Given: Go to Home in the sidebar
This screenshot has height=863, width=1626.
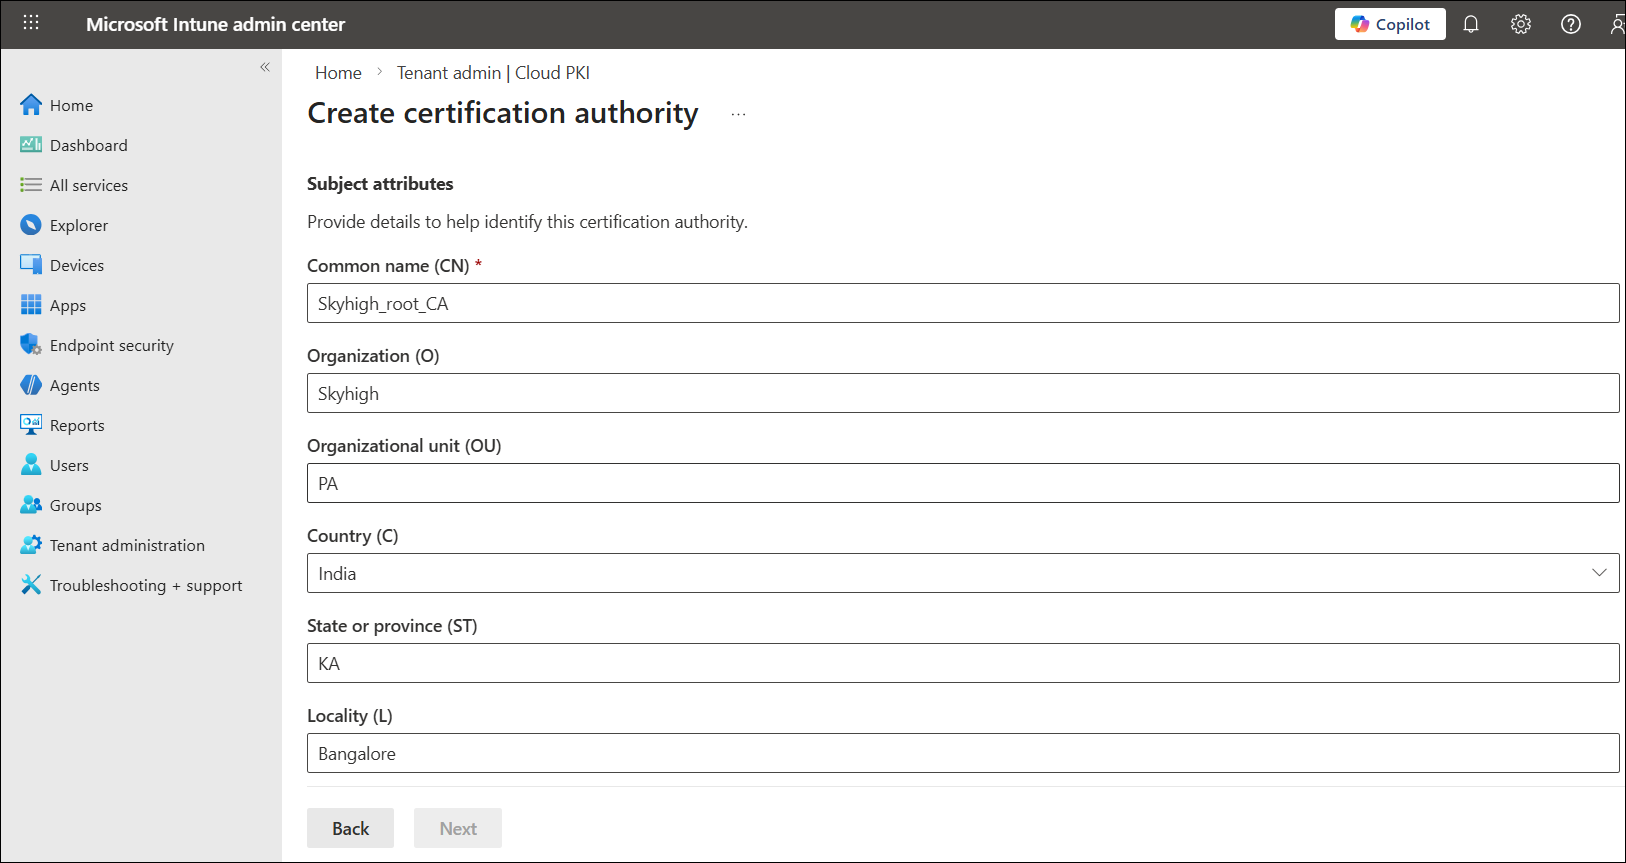Looking at the screenshot, I should click(x=71, y=105).
